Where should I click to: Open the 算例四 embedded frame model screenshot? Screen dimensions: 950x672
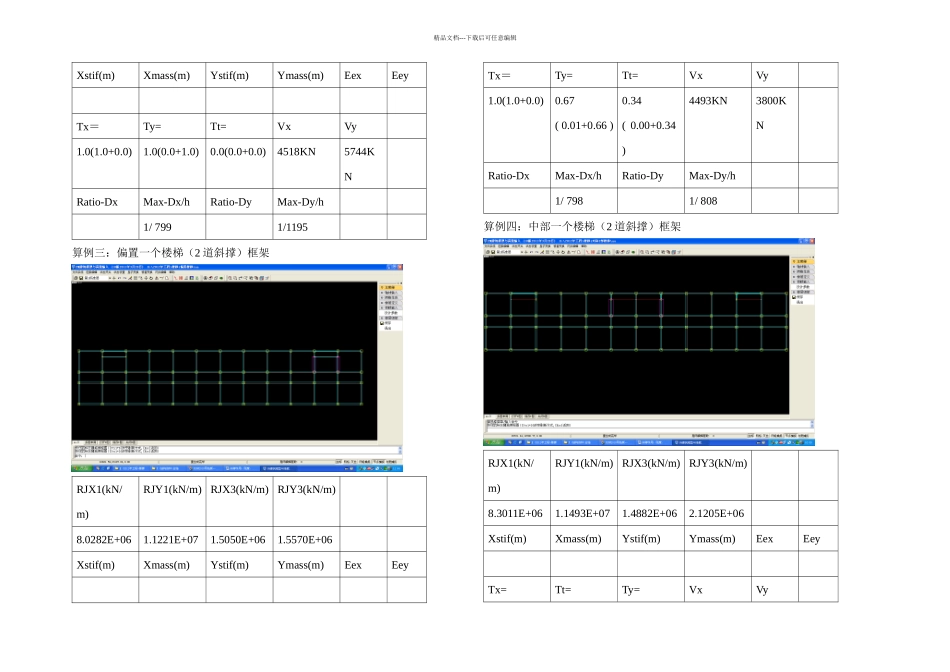tap(649, 342)
